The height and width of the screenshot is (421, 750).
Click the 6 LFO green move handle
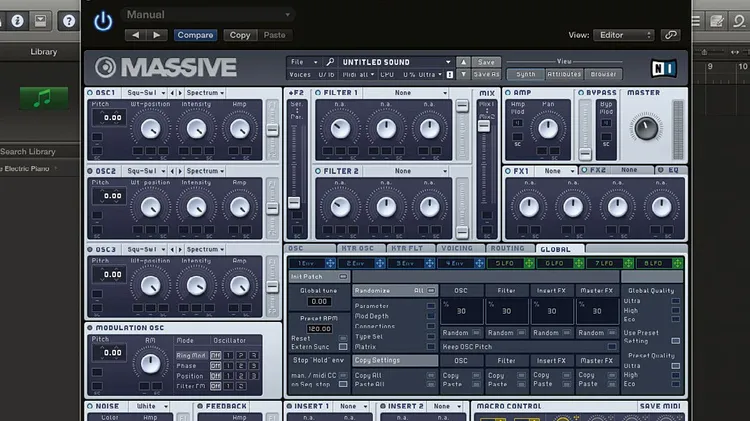pos(579,263)
